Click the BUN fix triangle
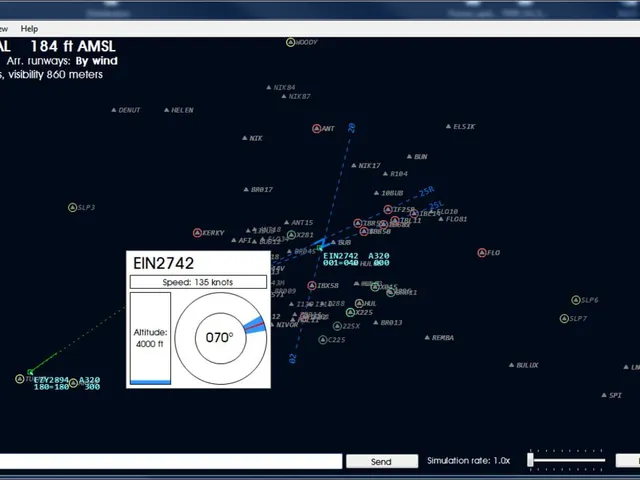Screen dimensions: 640x480 click(409, 156)
